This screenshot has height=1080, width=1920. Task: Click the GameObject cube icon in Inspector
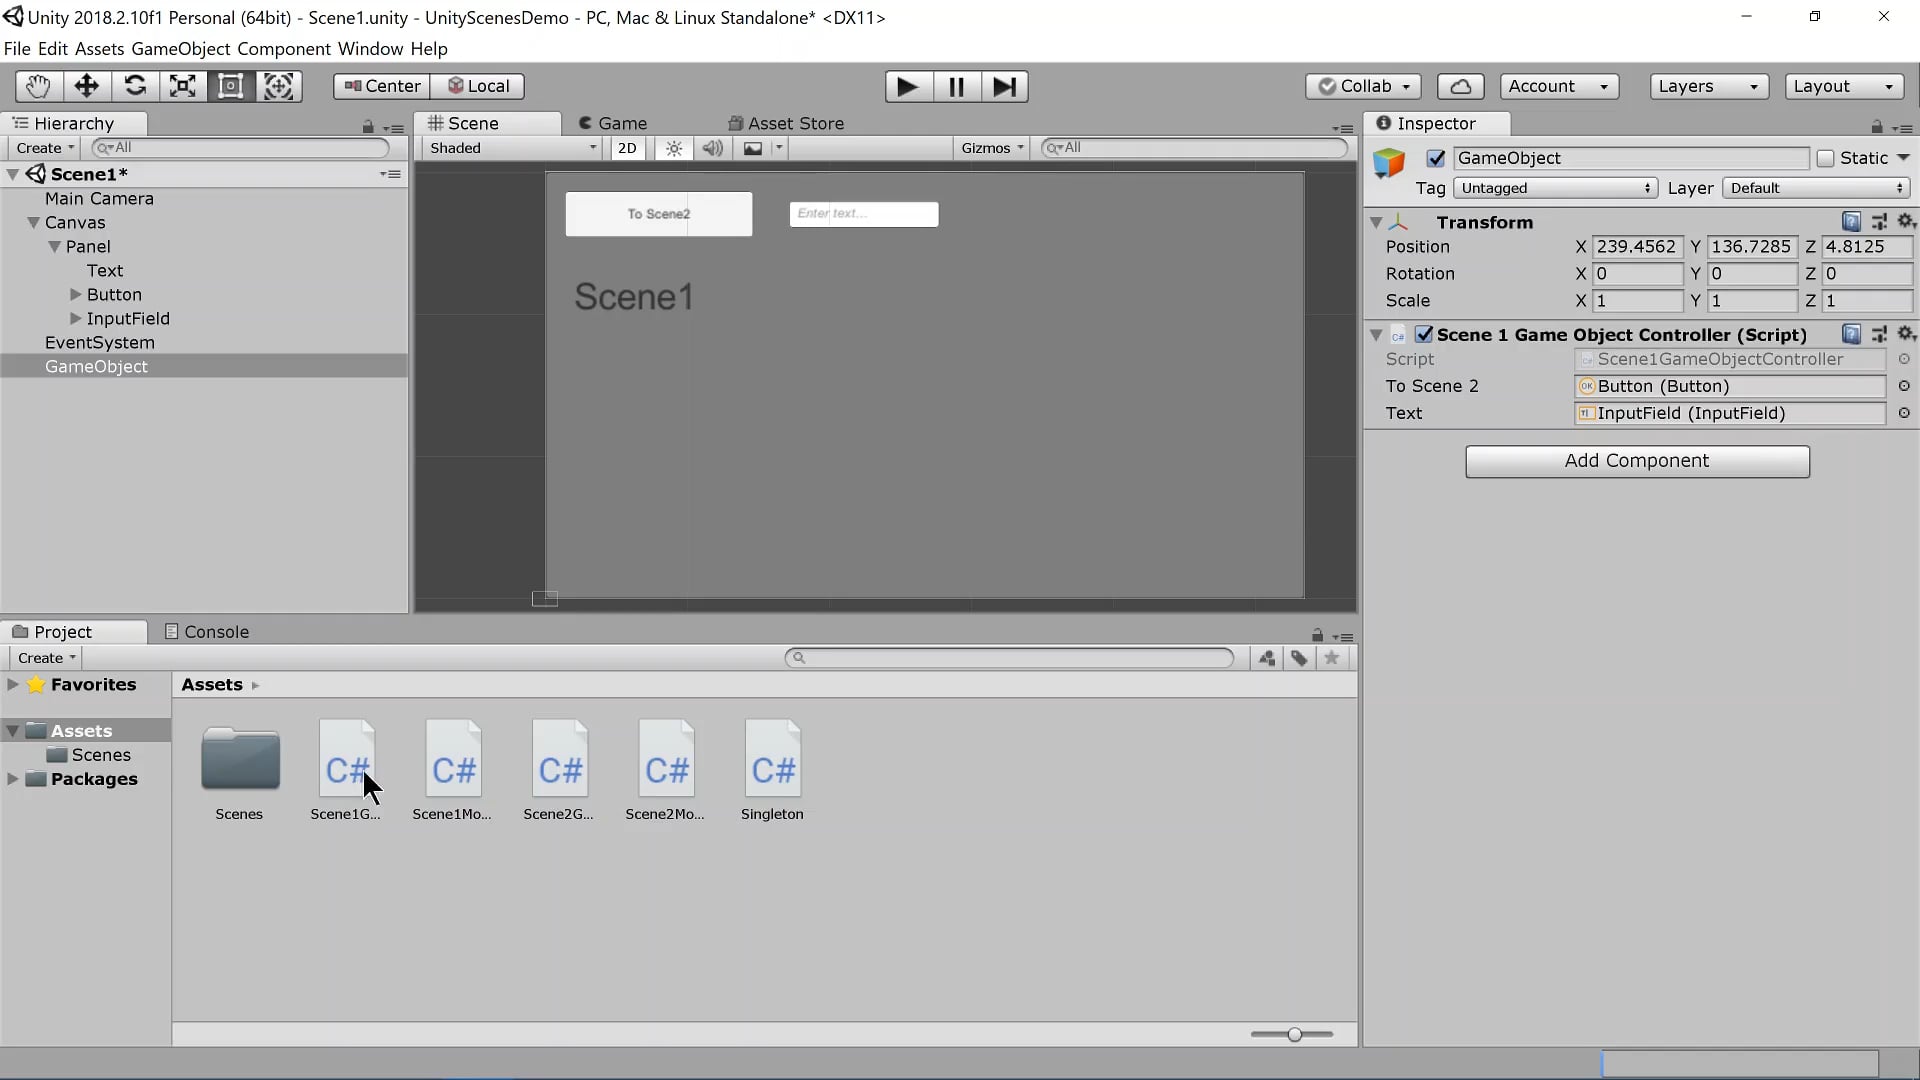pyautogui.click(x=1389, y=165)
